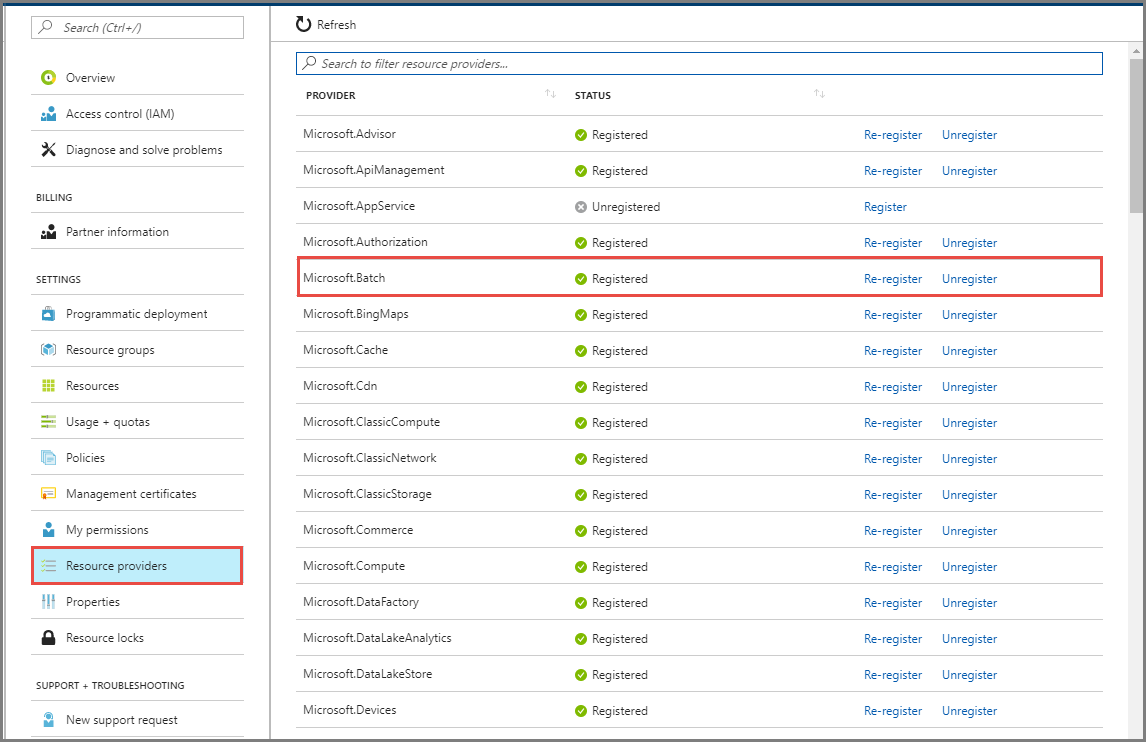Open Programmatic deployment menu item
Viewport: 1146px width, 742px height.
pyautogui.click(x=136, y=314)
